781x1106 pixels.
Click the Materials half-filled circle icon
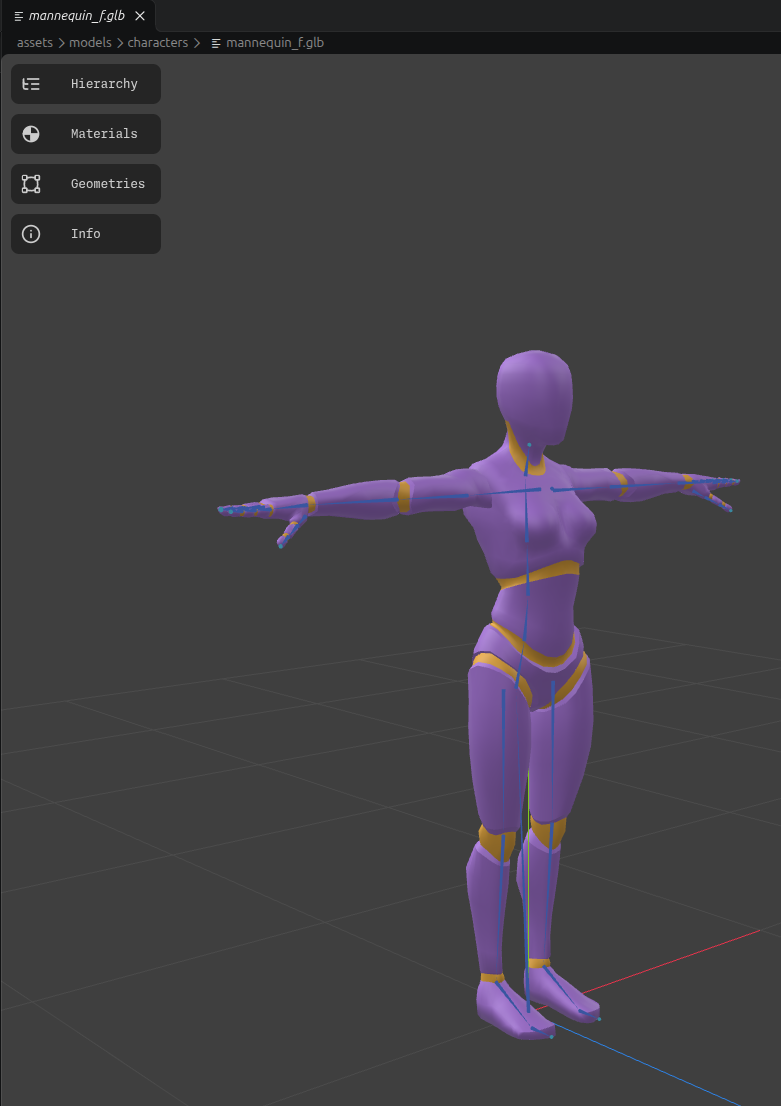(31, 134)
